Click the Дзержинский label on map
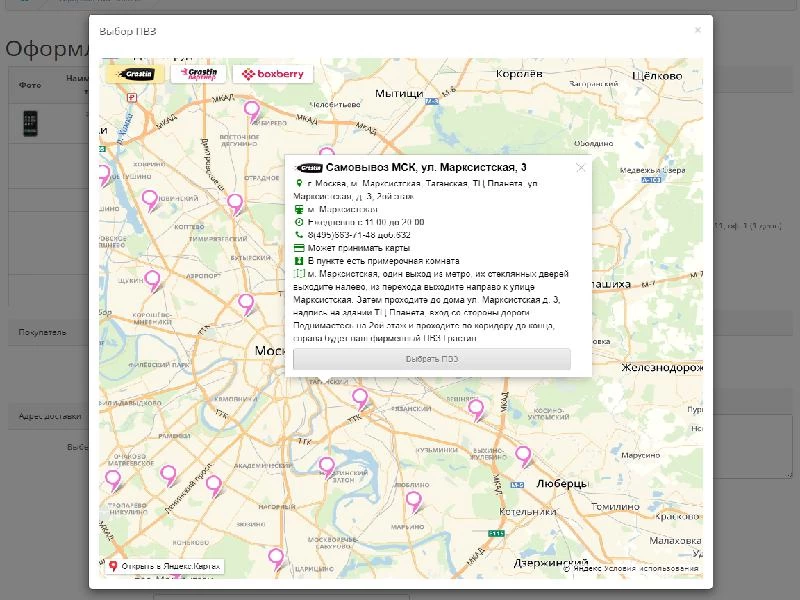Image resolution: width=800 pixels, height=600 pixels. pos(550,563)
